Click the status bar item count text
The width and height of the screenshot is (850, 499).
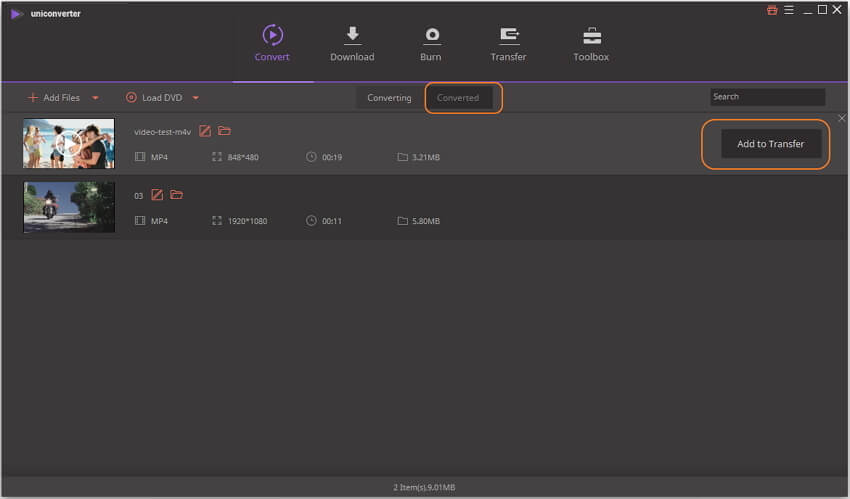click(424, 488)
